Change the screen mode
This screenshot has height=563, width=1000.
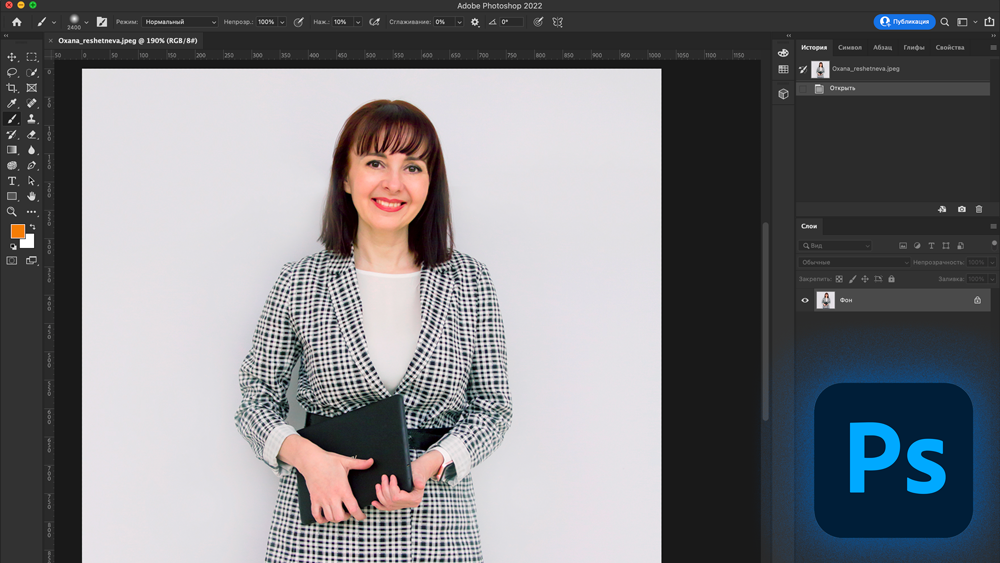31,260
